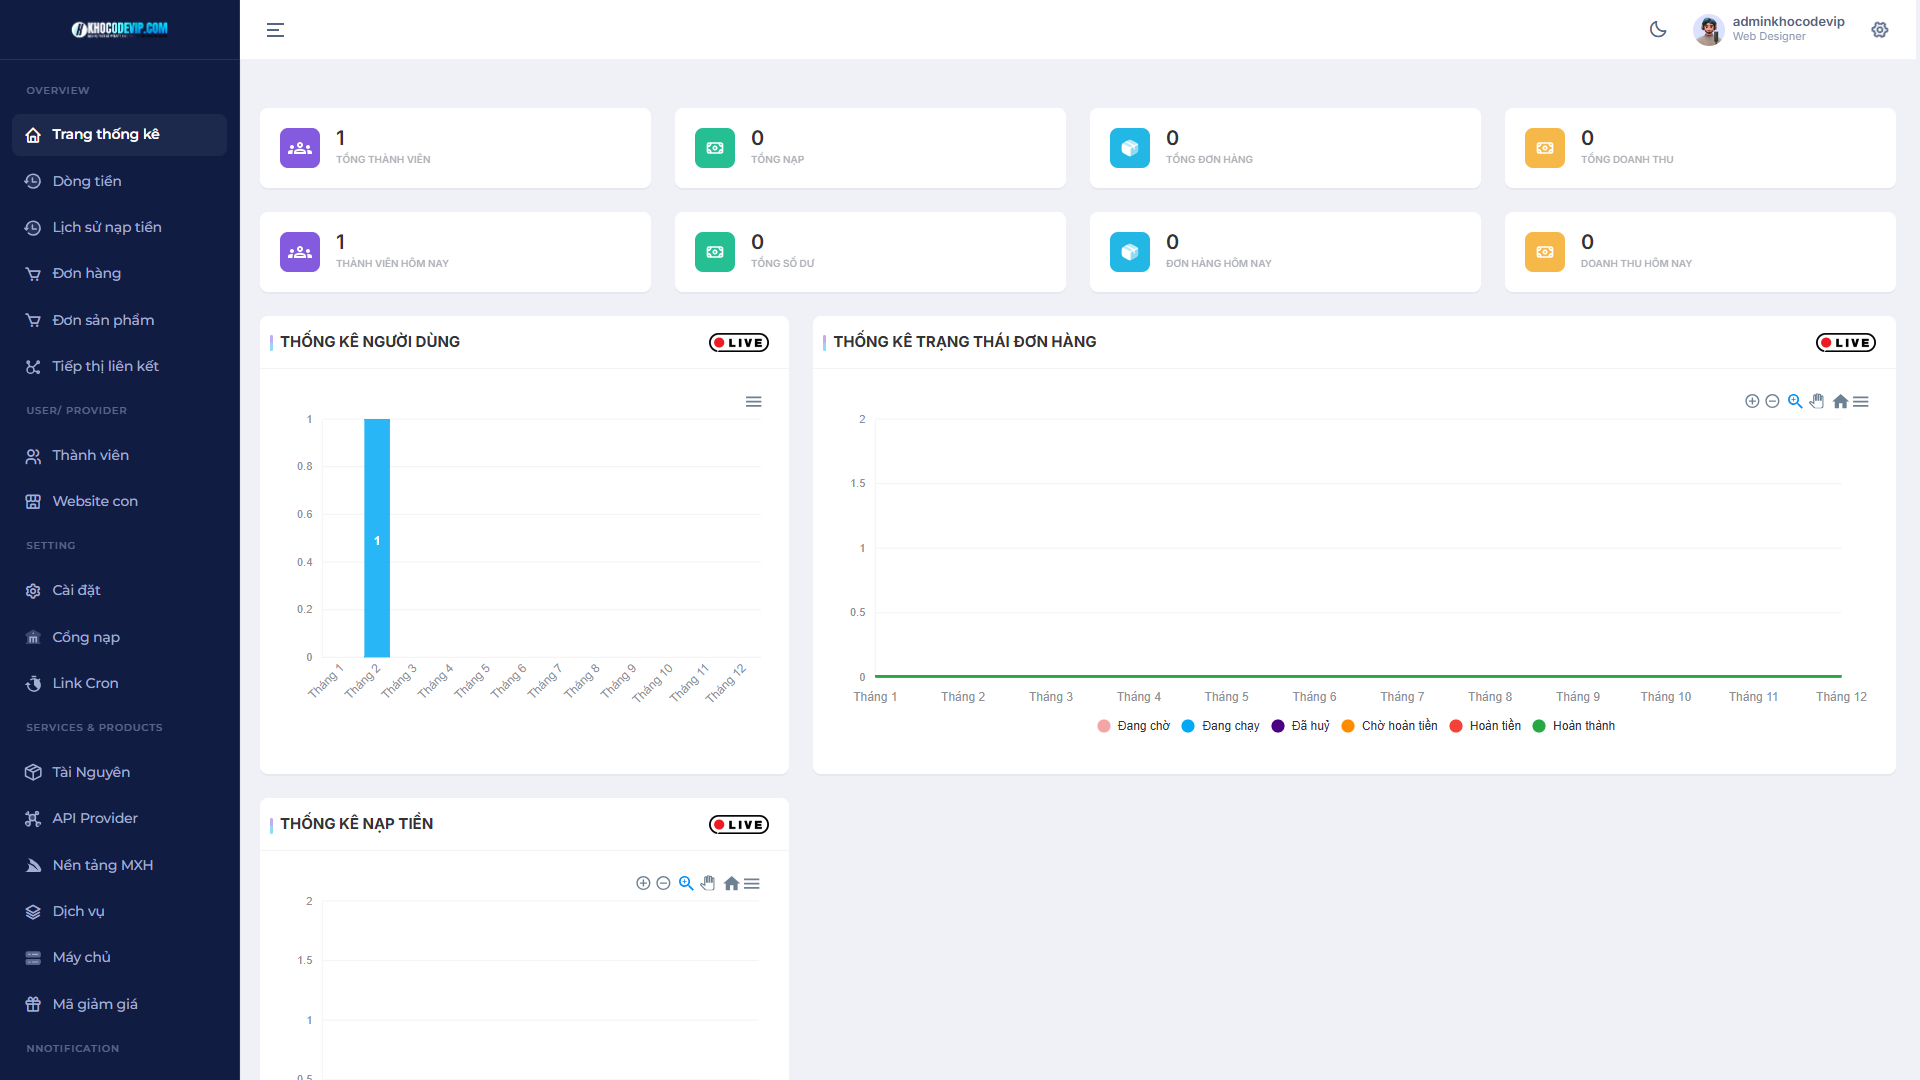Click zoom in on order status chart
Image resolution: width=1920 pixels, height=1080 pixels.
tap(1752, 401)
